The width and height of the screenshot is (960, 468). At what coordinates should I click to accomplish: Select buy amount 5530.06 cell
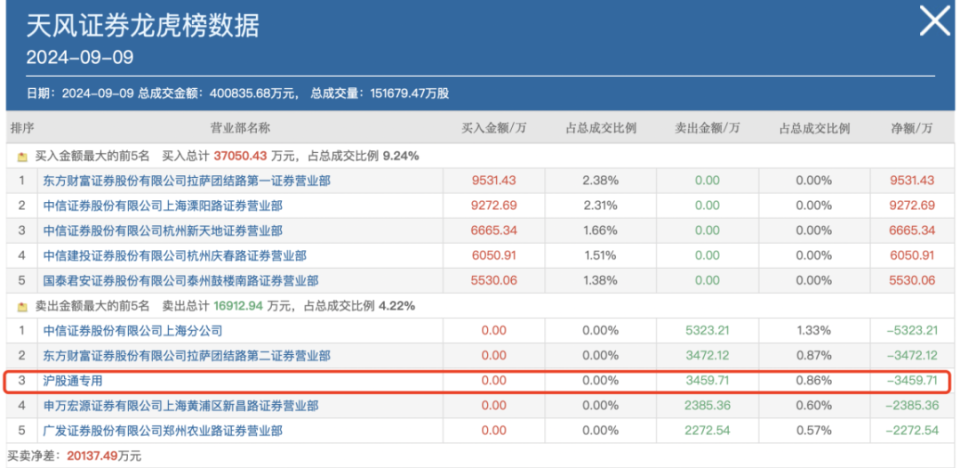[x=493, y=281]
